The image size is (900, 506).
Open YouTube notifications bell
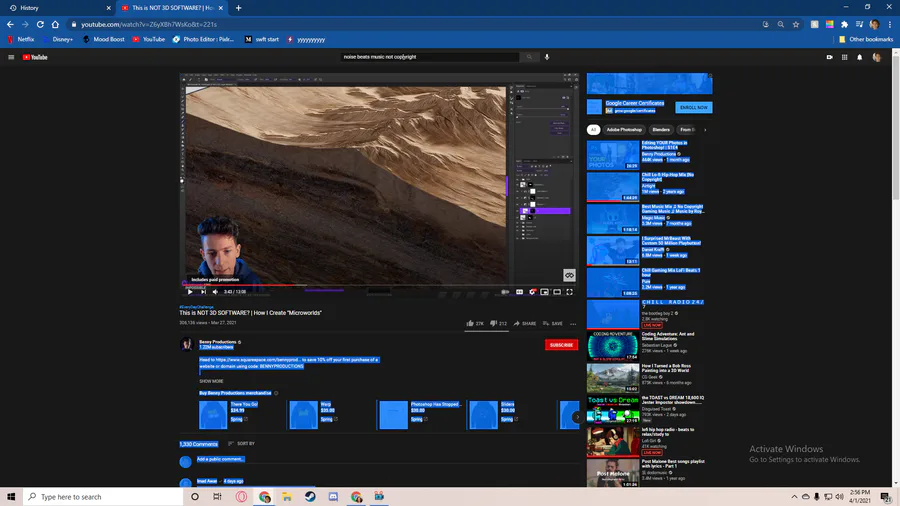[x=859, y=57]
